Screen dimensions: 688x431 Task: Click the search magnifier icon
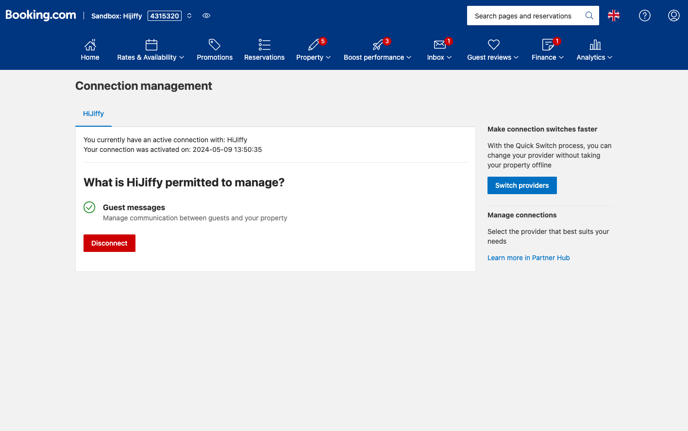click(589, 16)
